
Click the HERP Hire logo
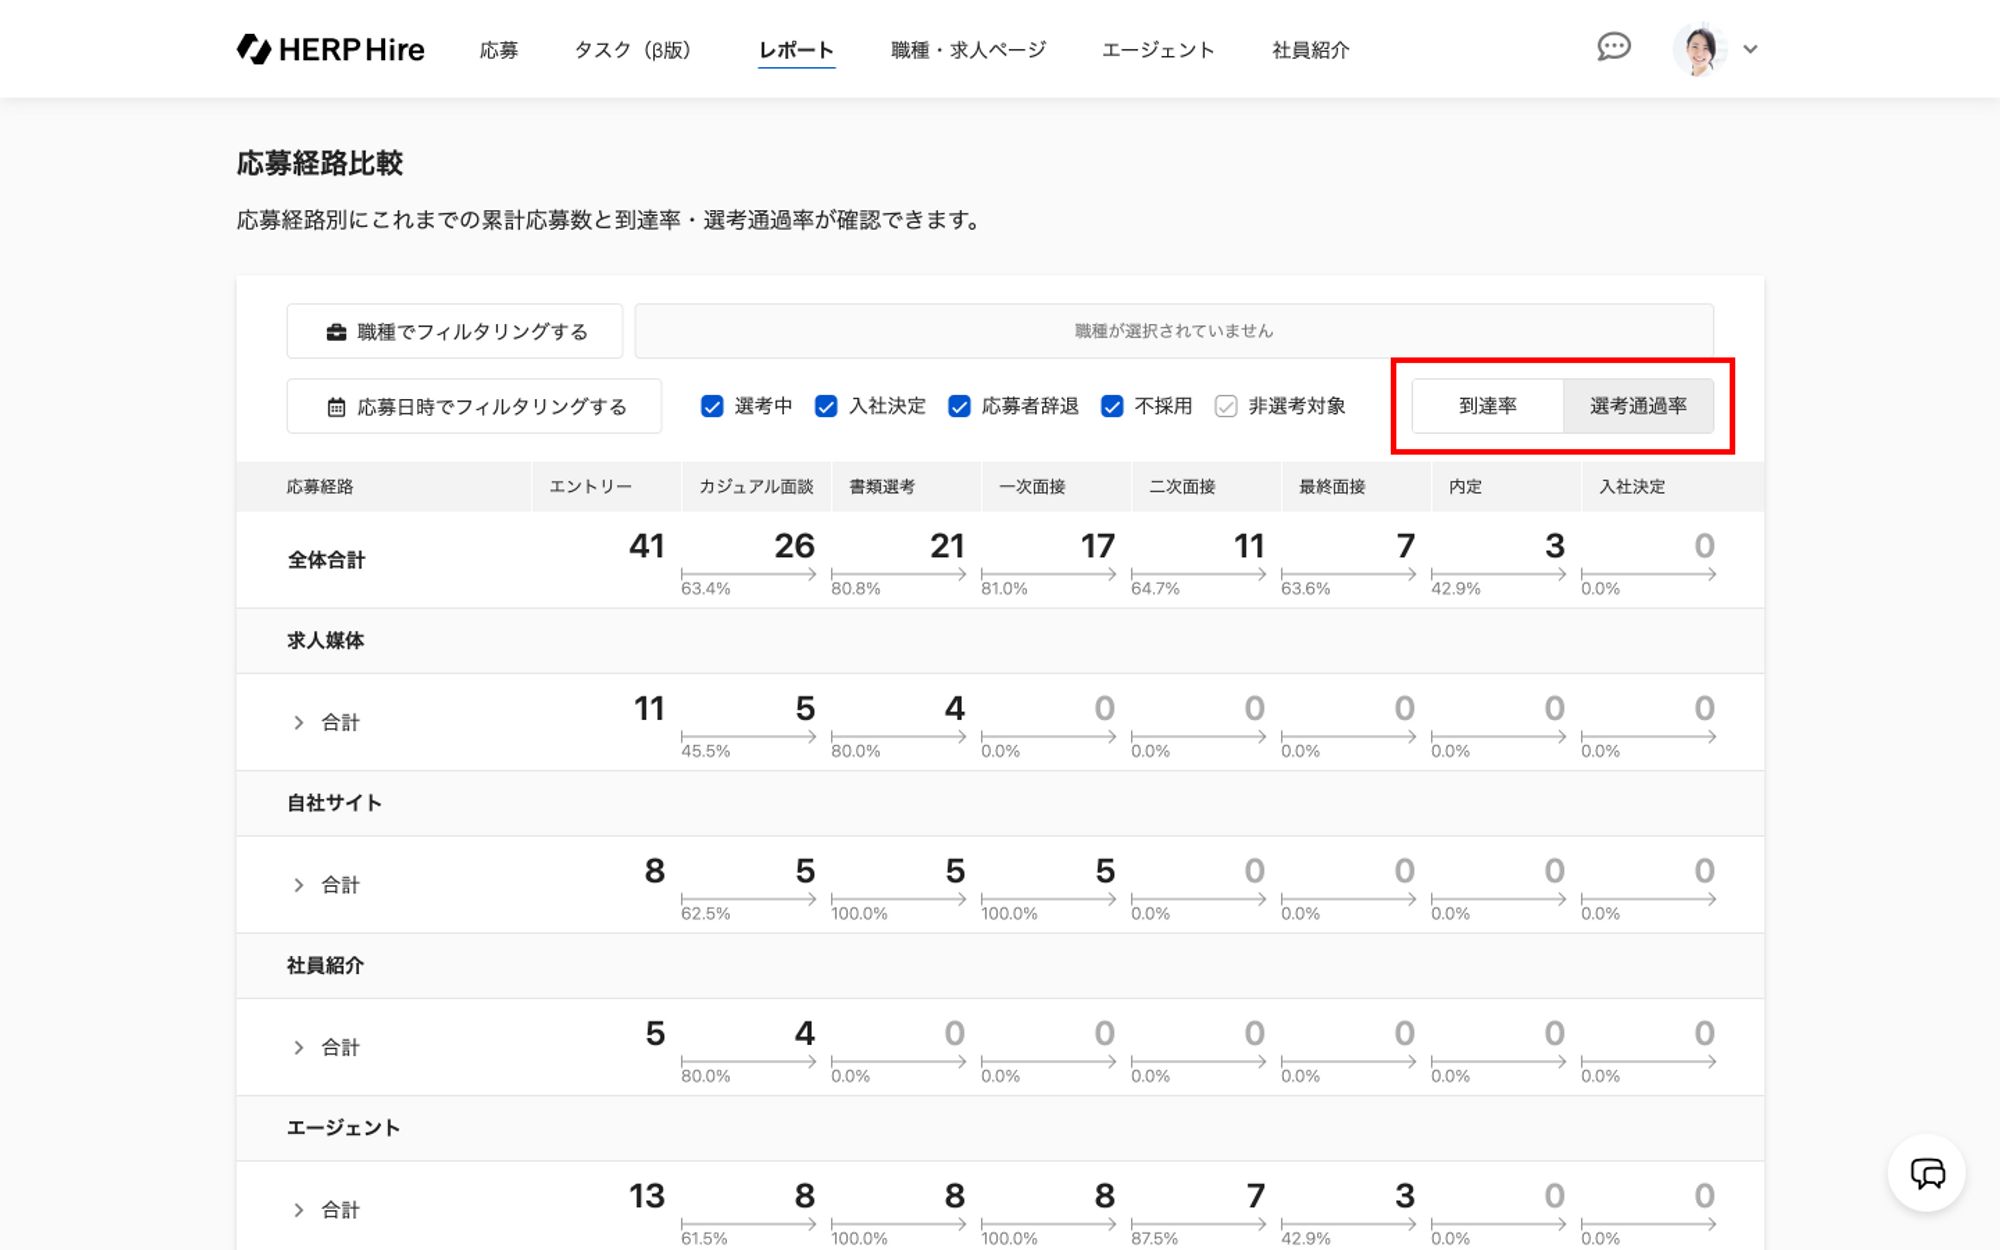[330, 49]
